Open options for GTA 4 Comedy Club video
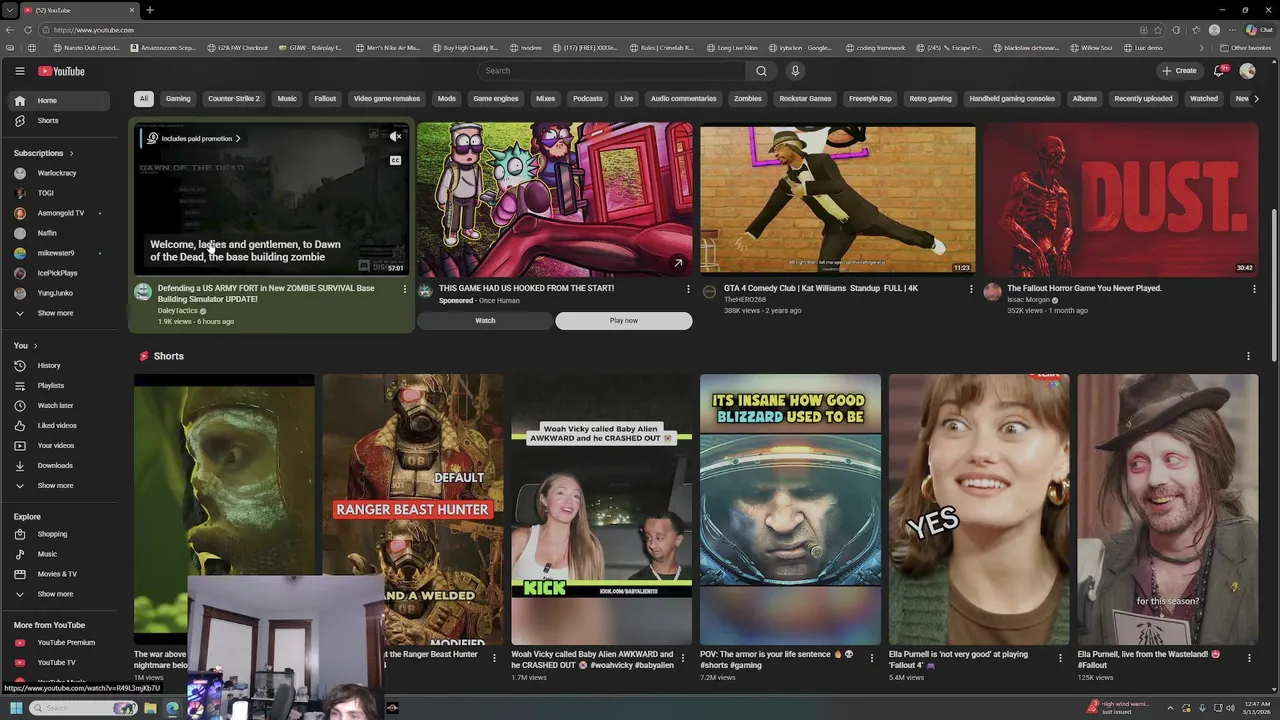The height and width of the screenshot is (720, 1280). (x=971, y=289)
